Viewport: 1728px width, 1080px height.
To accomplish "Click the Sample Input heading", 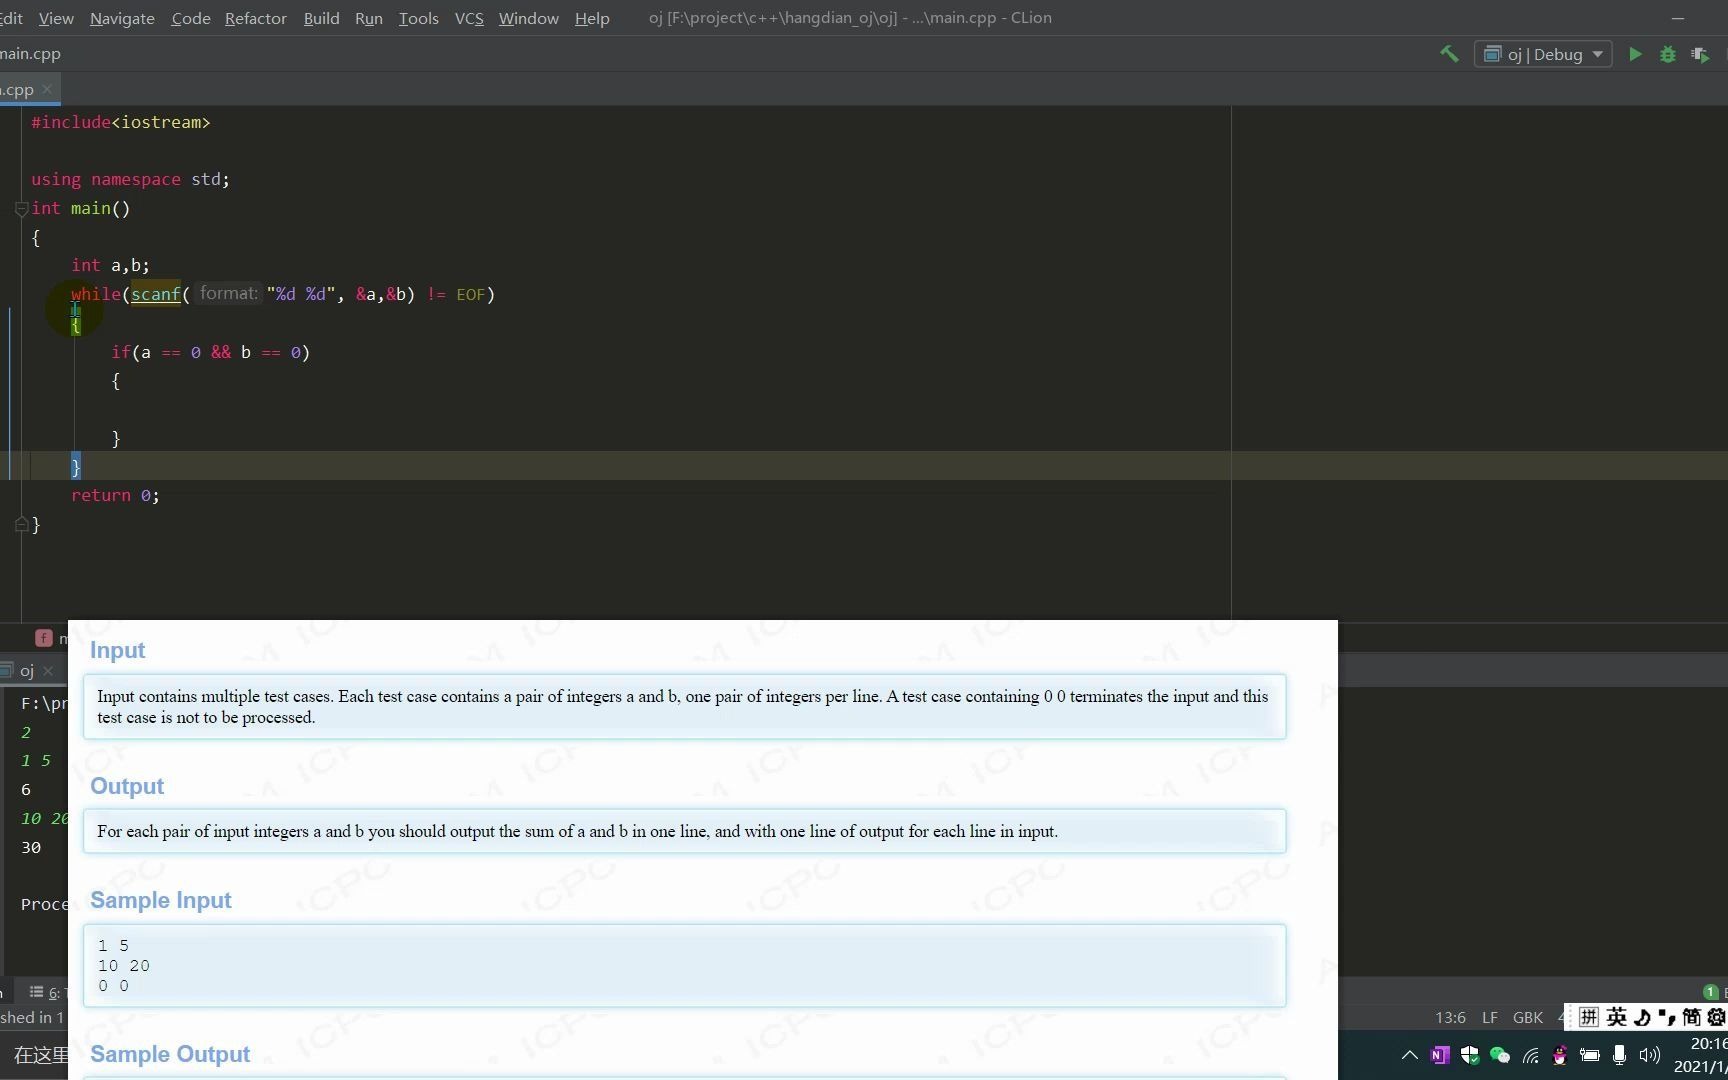I will pyautogui.click(x=161, y=900).
